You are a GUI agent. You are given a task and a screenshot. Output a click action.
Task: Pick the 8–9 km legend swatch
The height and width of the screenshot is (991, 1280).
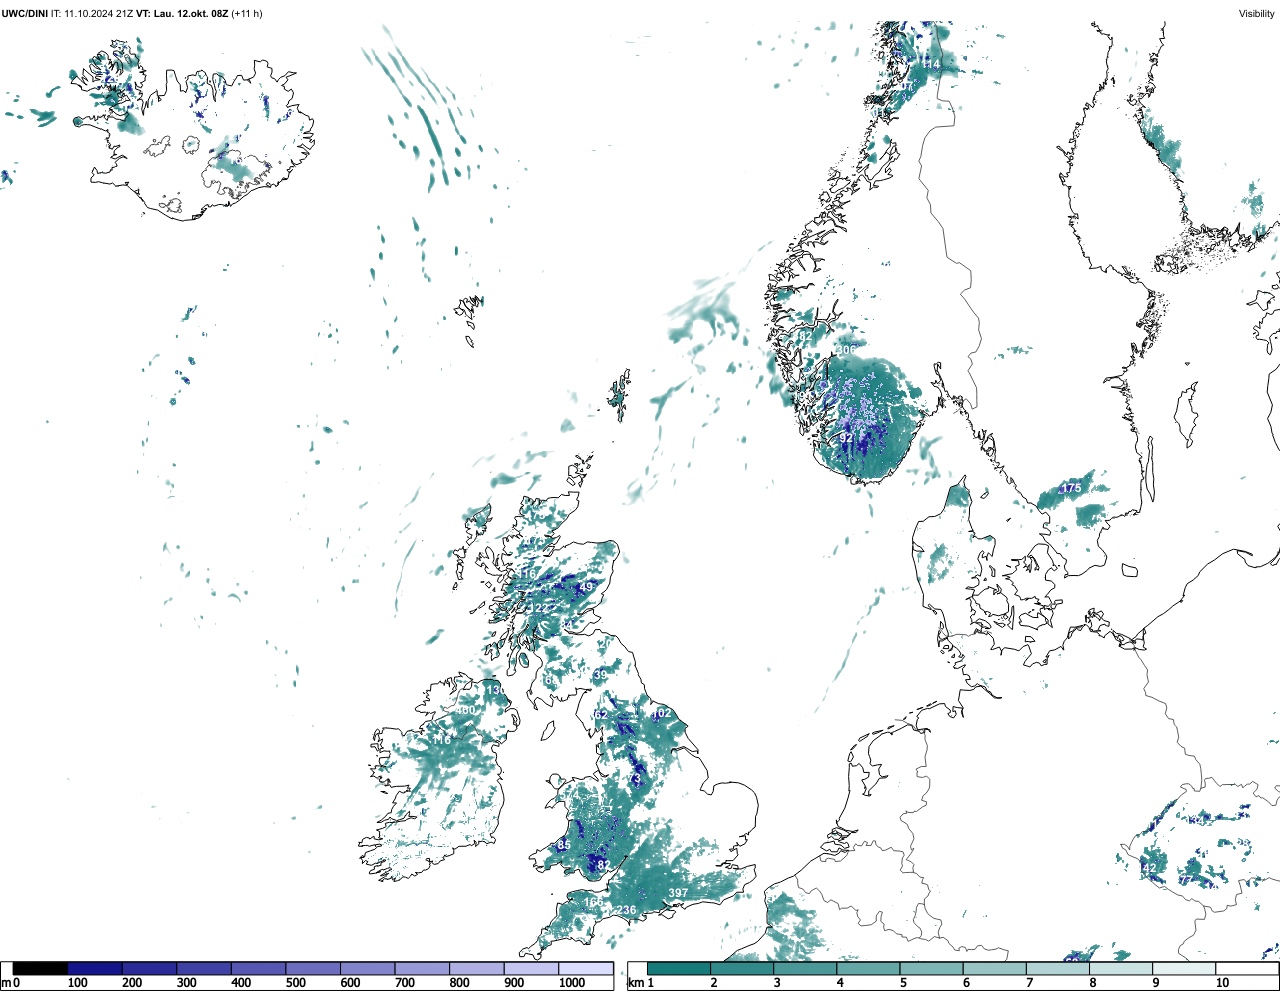tap(1120, 968)
